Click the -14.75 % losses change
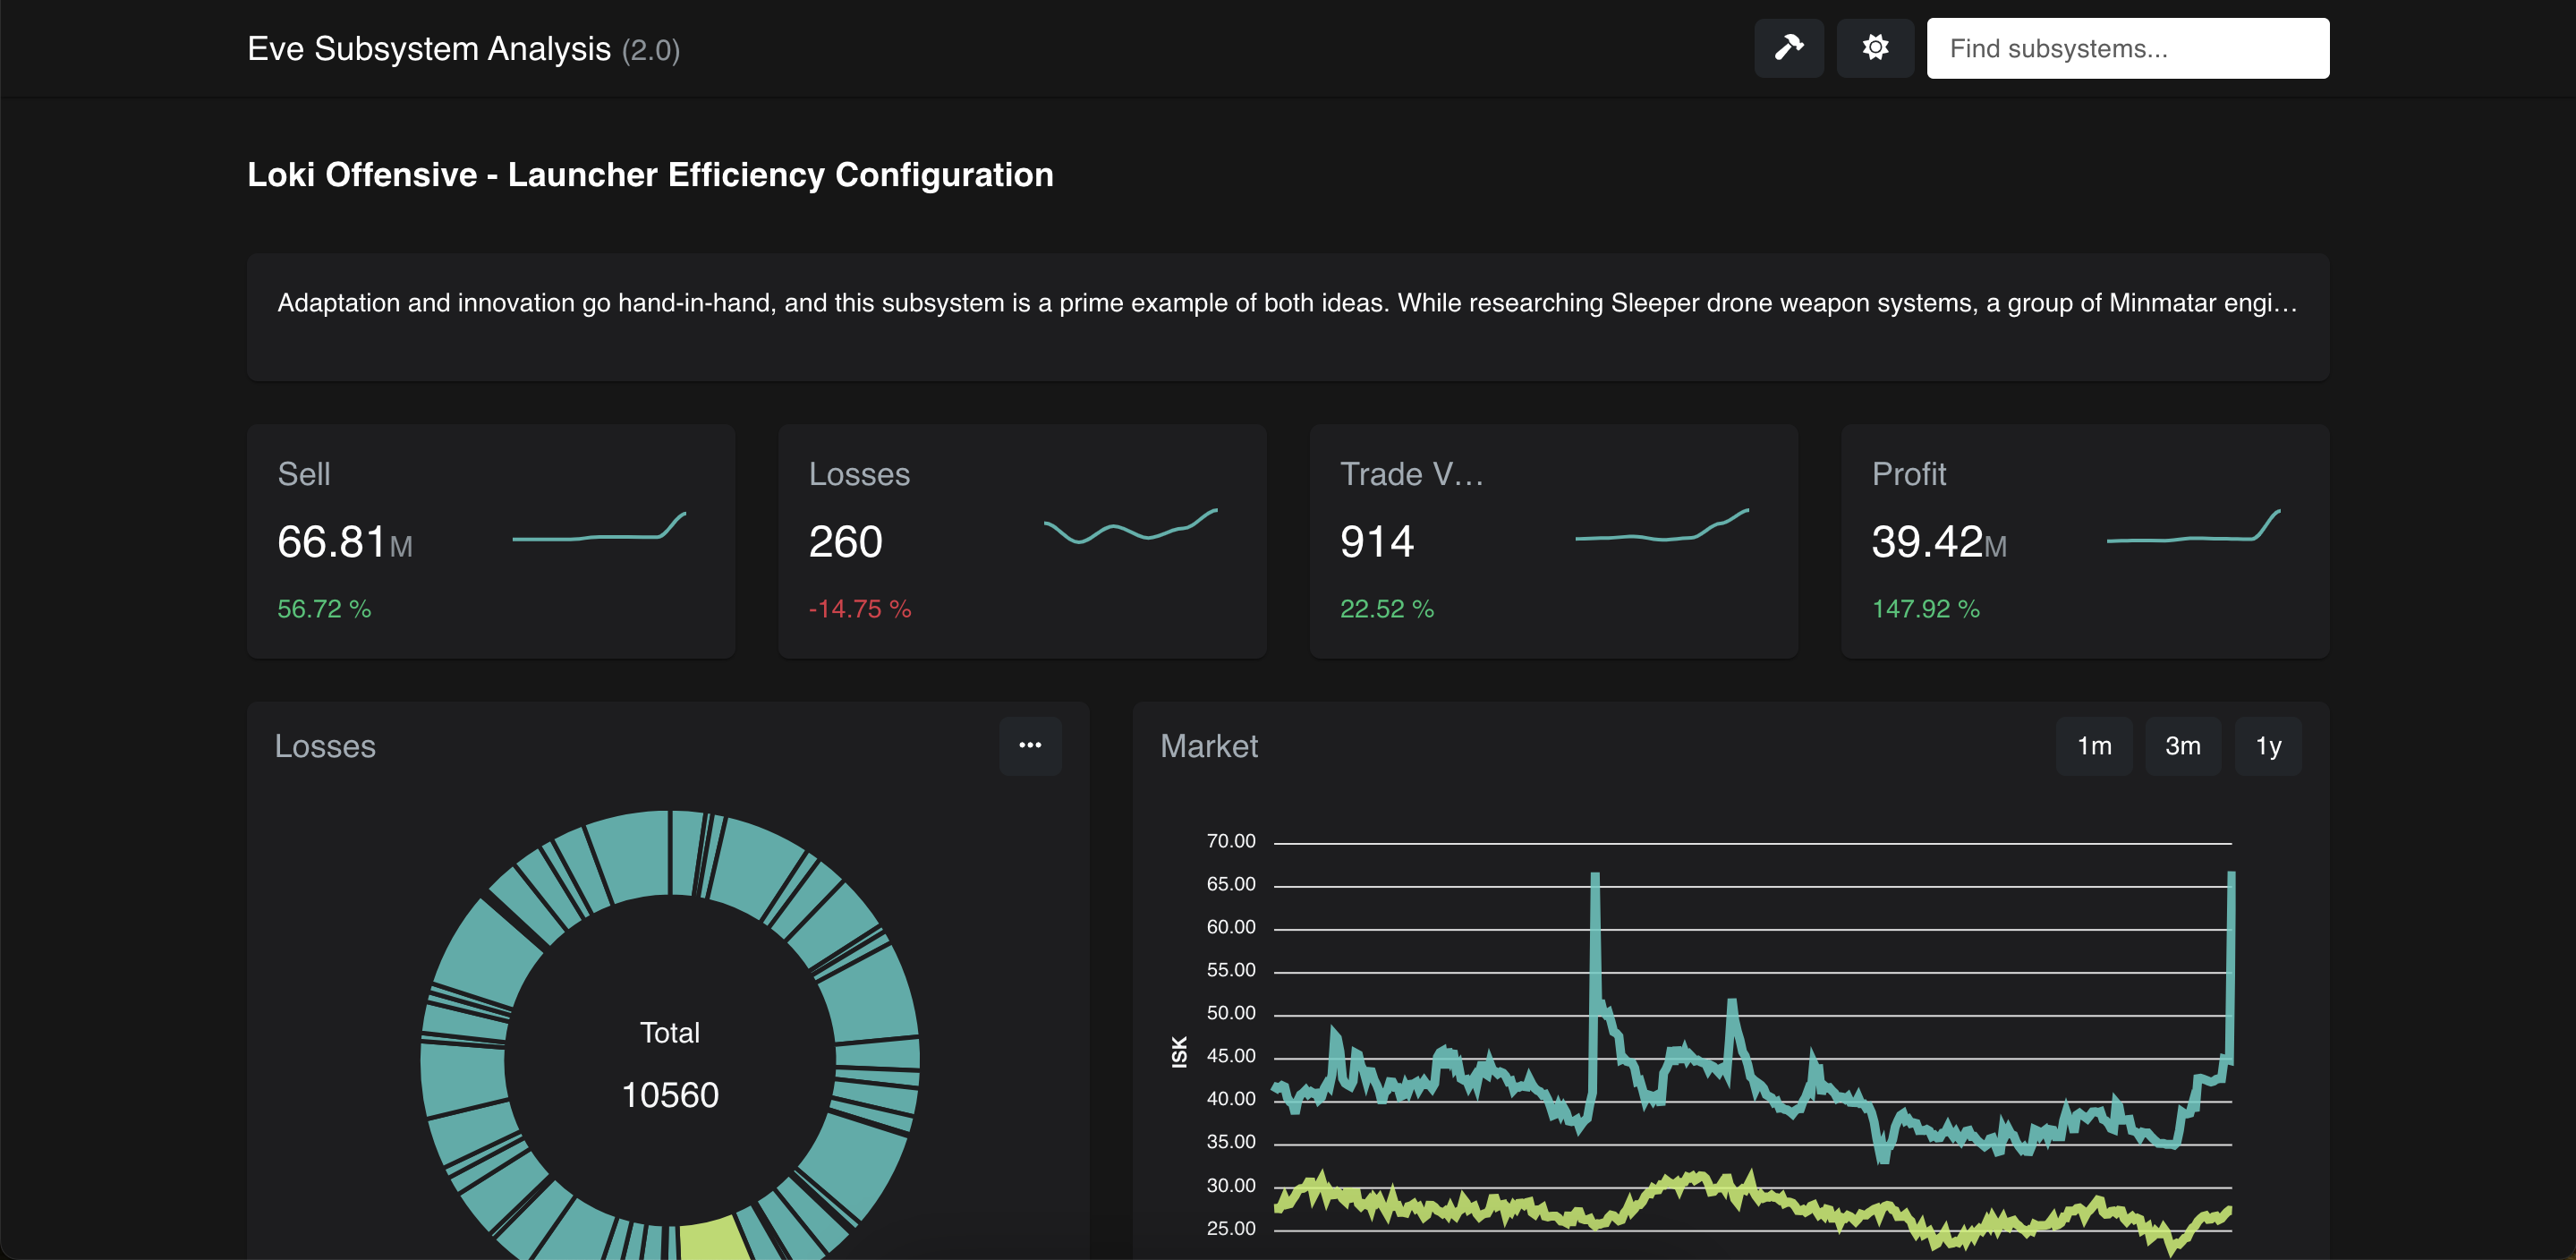This screenshot has height=1260, width=2576. [x=859, y=609]
